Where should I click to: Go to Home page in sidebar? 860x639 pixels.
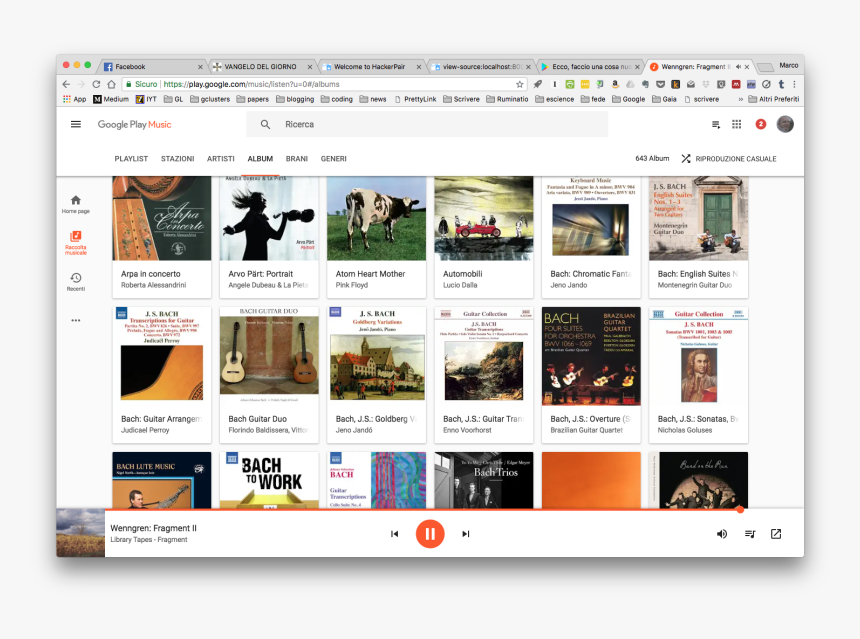tap(76, 204)
